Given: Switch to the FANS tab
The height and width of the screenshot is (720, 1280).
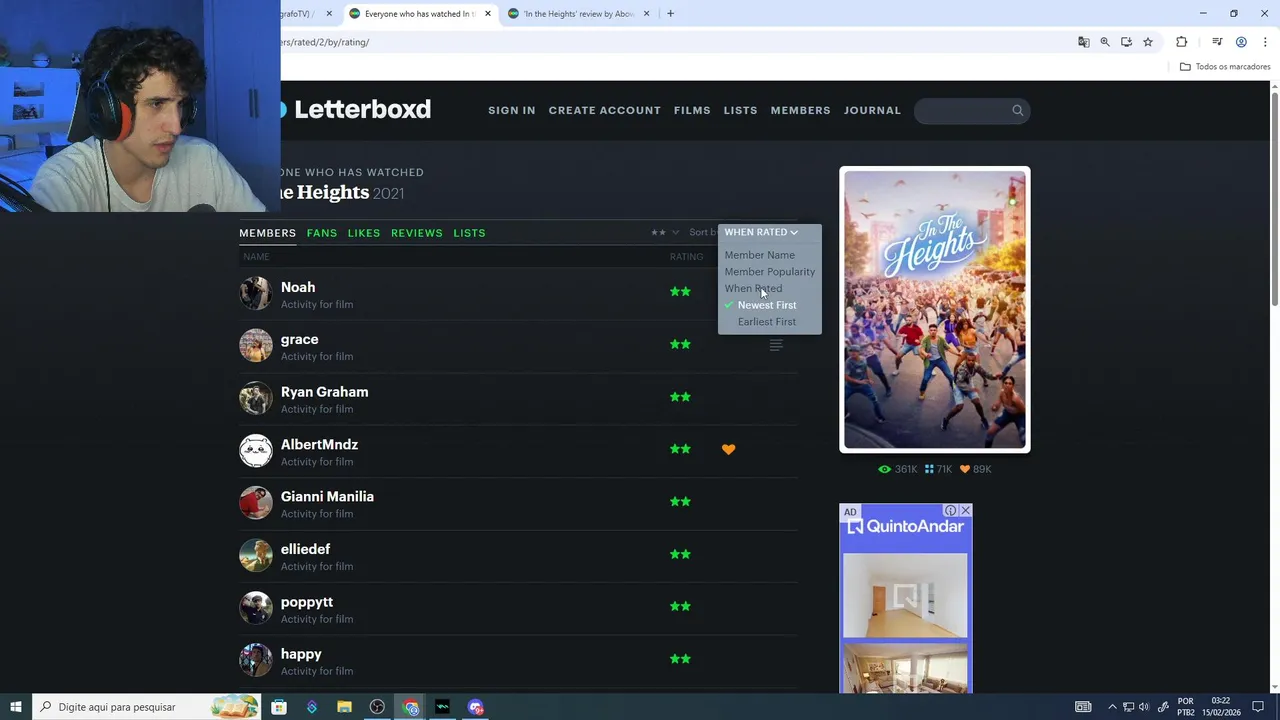Looking at the screenshot, I should pos(321,233).
